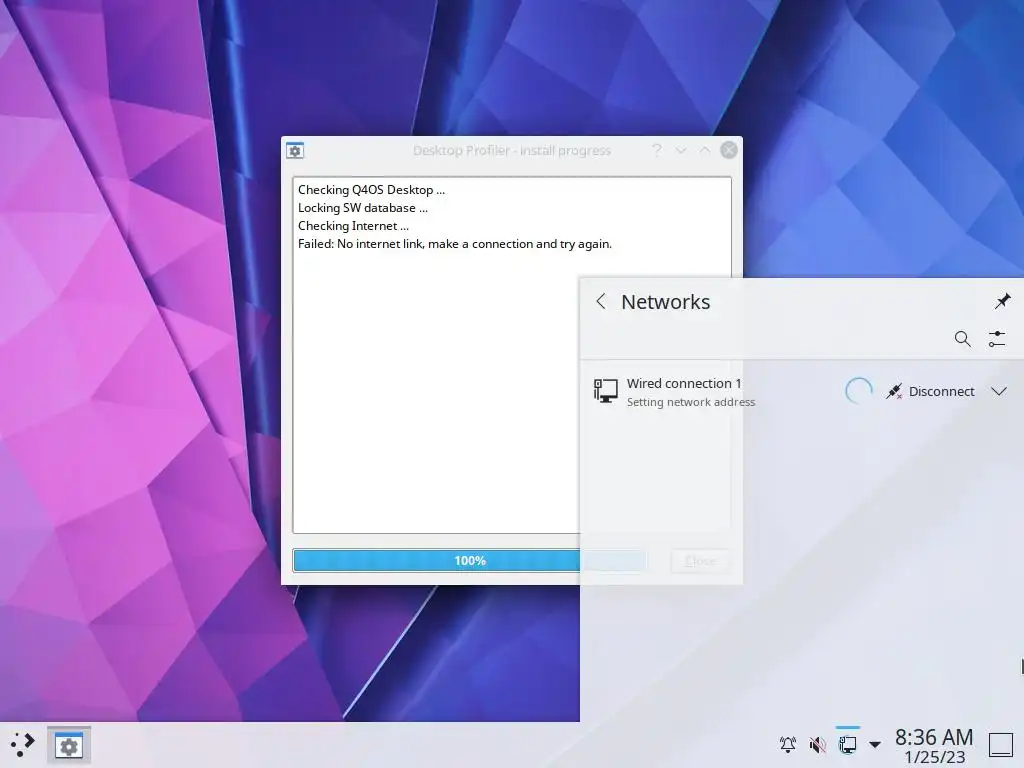This screenshot has height=768, width=1024.
Task: Activate Desktop Profiler taskbar entry
Action: click(x=69, y=745)
